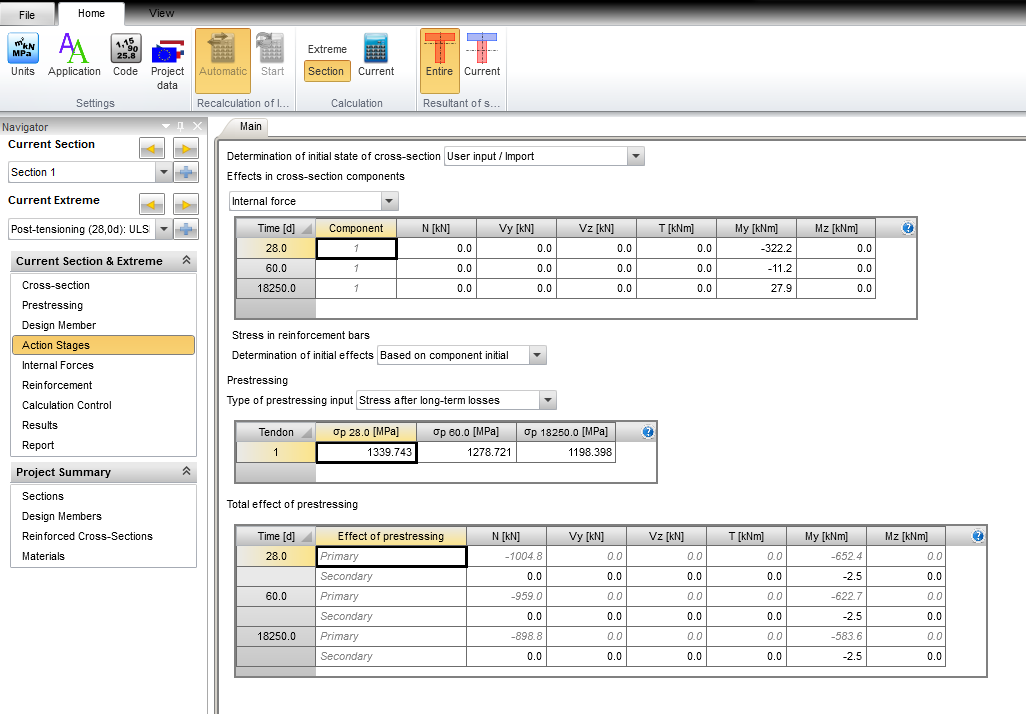Expand the Internal force dropdown
The width and height of the screenshot is (1026, 714).
coord(388,201)
